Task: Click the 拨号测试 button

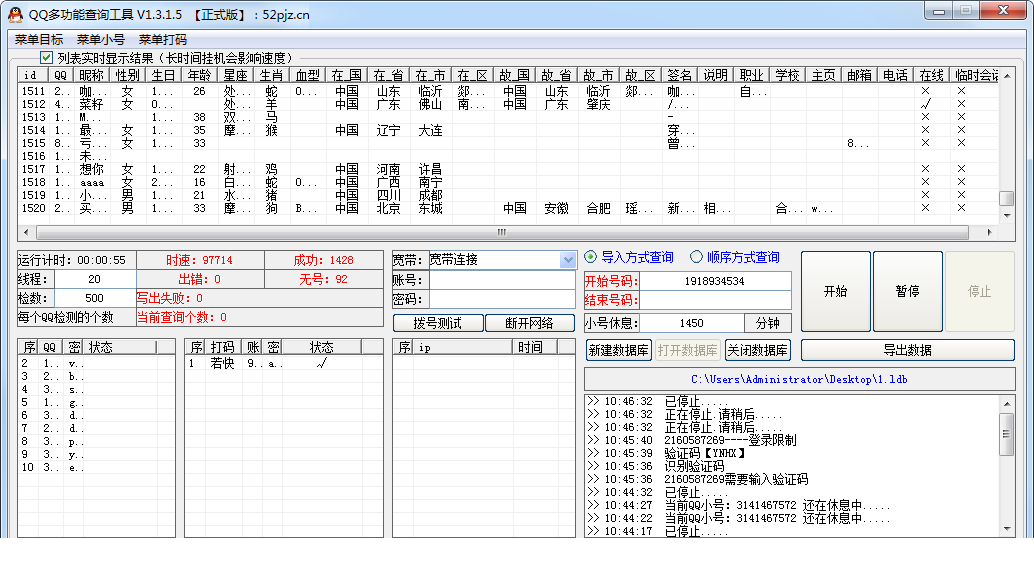Action: 438,324
